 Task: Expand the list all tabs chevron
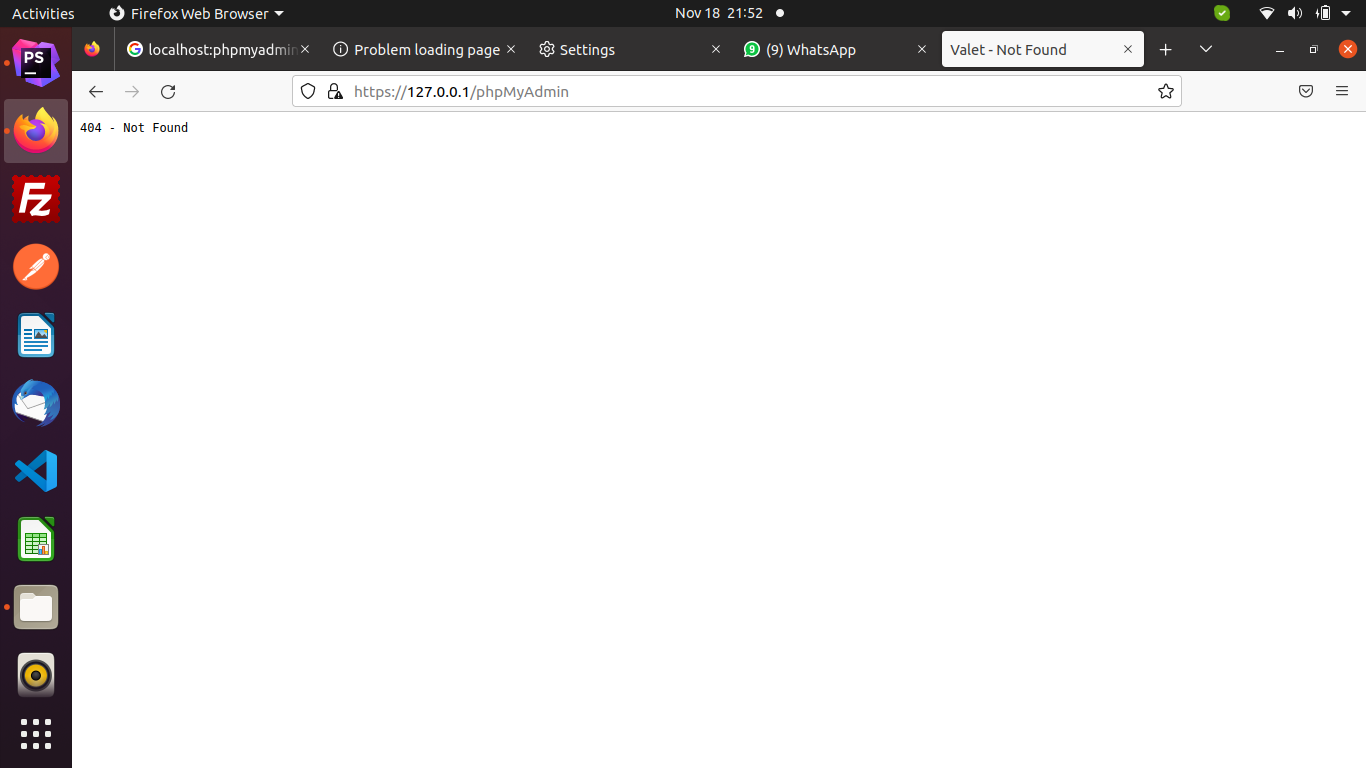1206,50
